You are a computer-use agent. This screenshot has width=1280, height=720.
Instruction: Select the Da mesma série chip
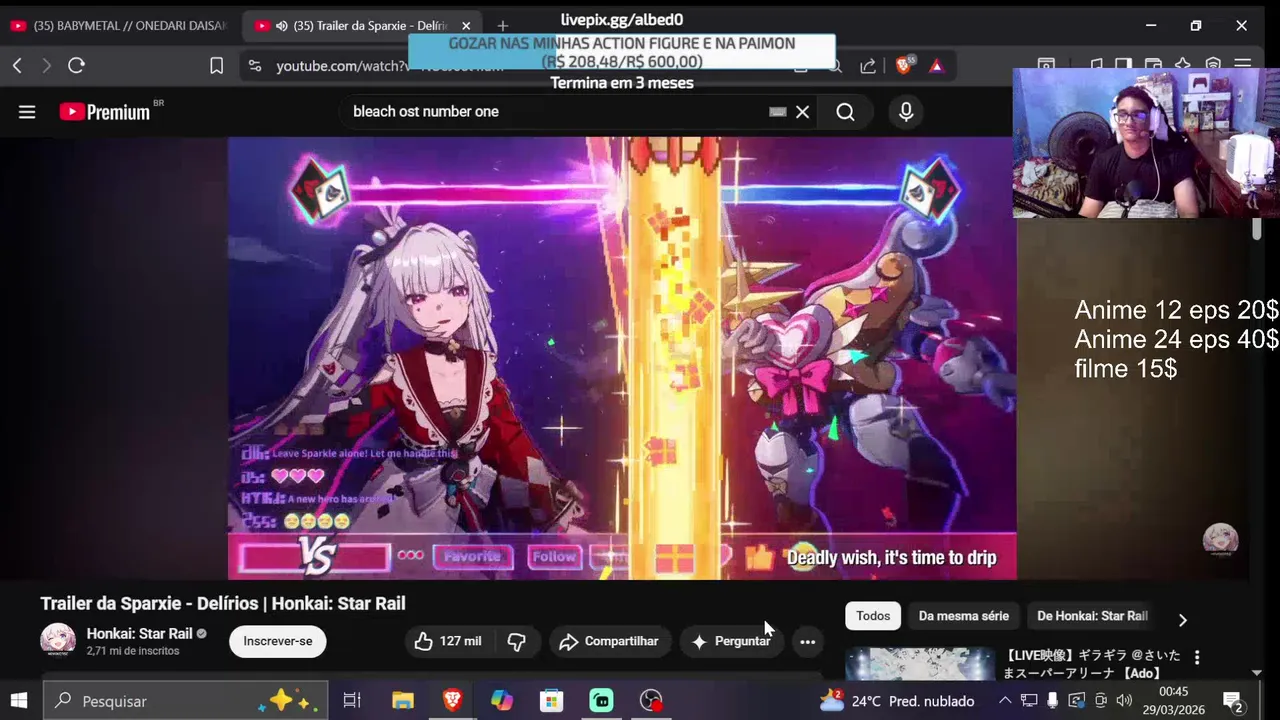point(964,616)
